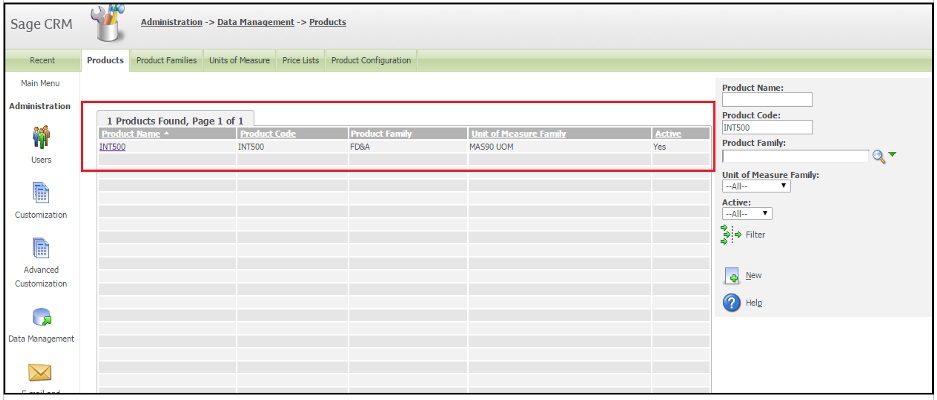The height and width of the screenshot is (400, 937).
Task: Click Main Menu in the sidebar
Action: point(41,83)
